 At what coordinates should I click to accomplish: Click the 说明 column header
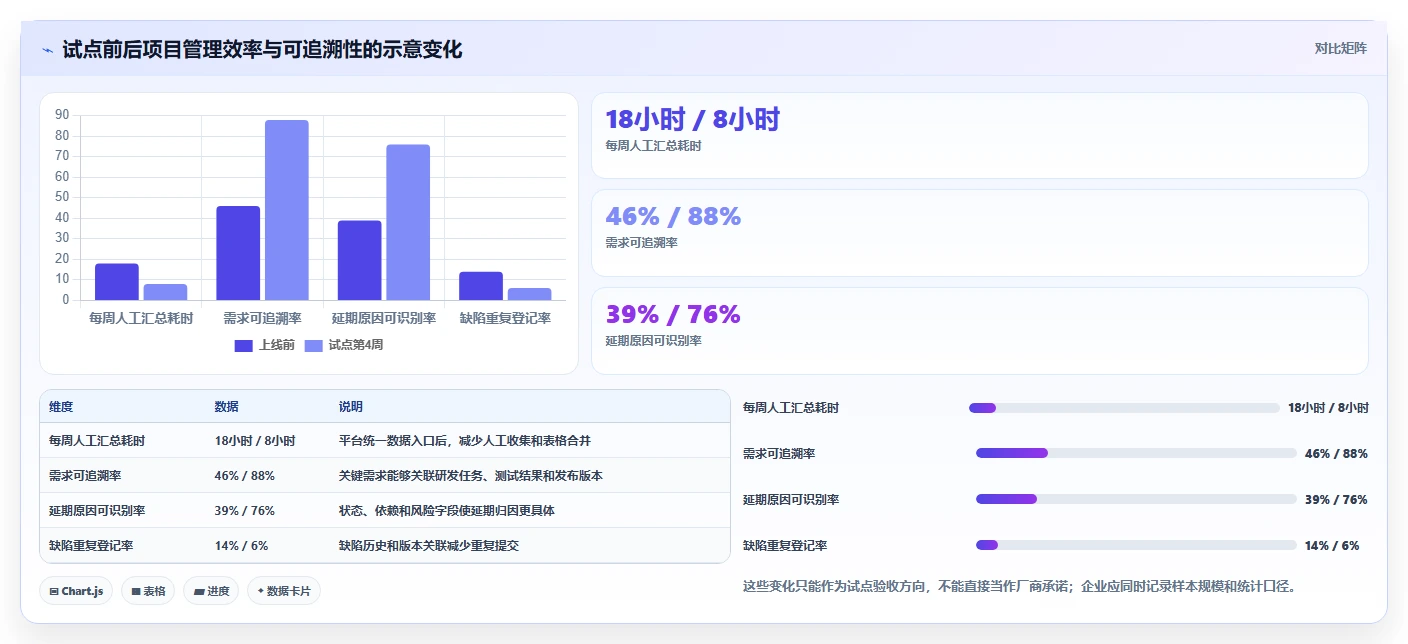350,407
